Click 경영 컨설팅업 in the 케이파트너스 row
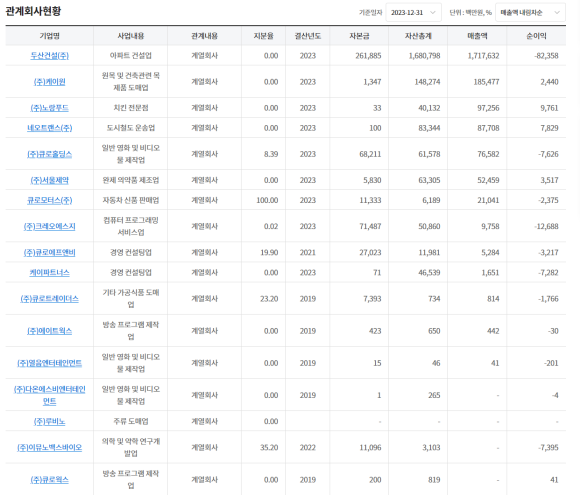 131,272
